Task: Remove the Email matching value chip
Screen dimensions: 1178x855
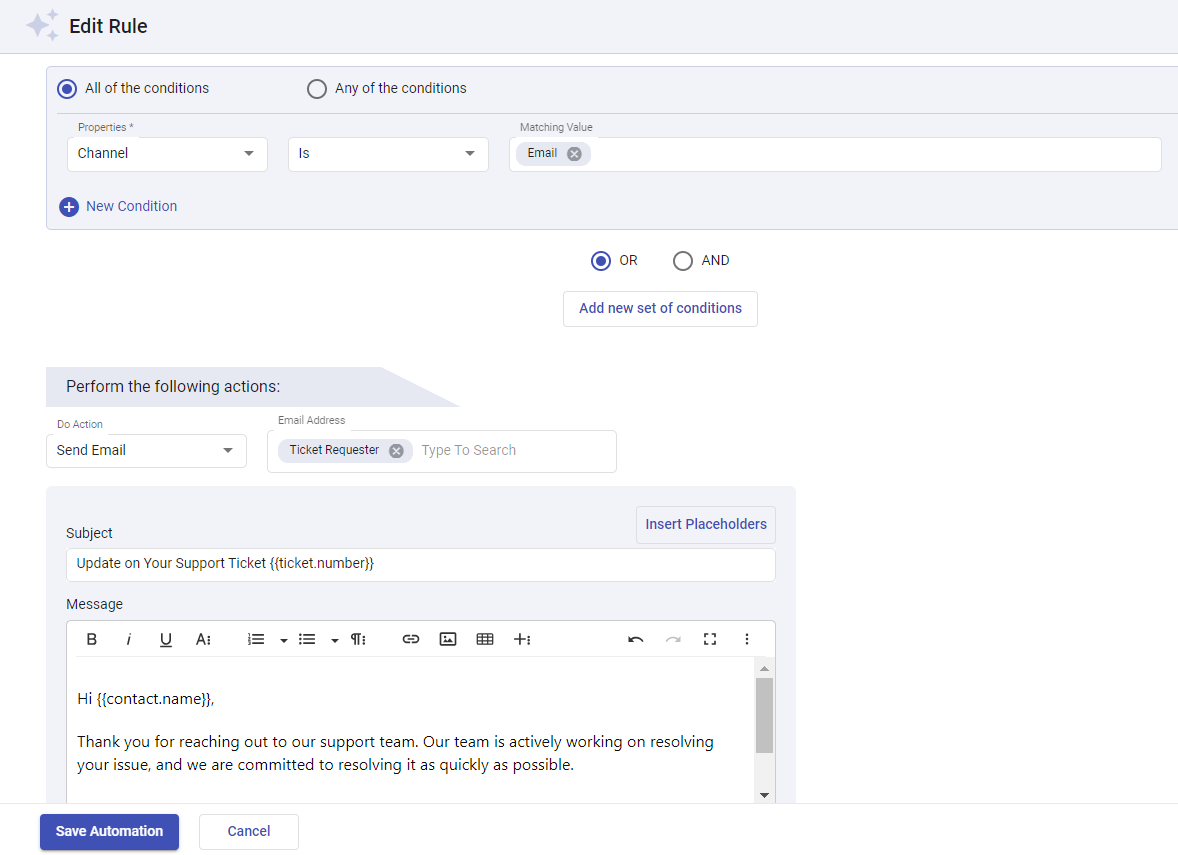Action: [x=574, y=154]
